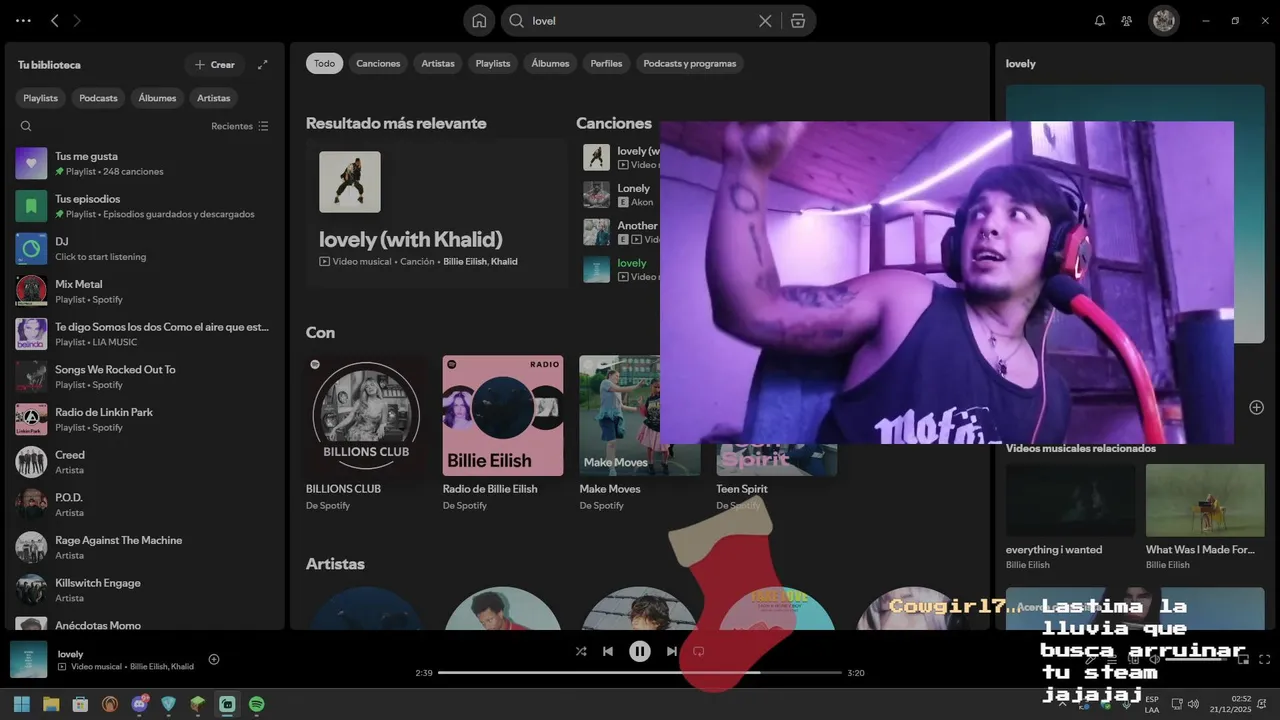1280x720 pixels.
Task: Select the Canciones search tab
Action: (x=378, y=63)
